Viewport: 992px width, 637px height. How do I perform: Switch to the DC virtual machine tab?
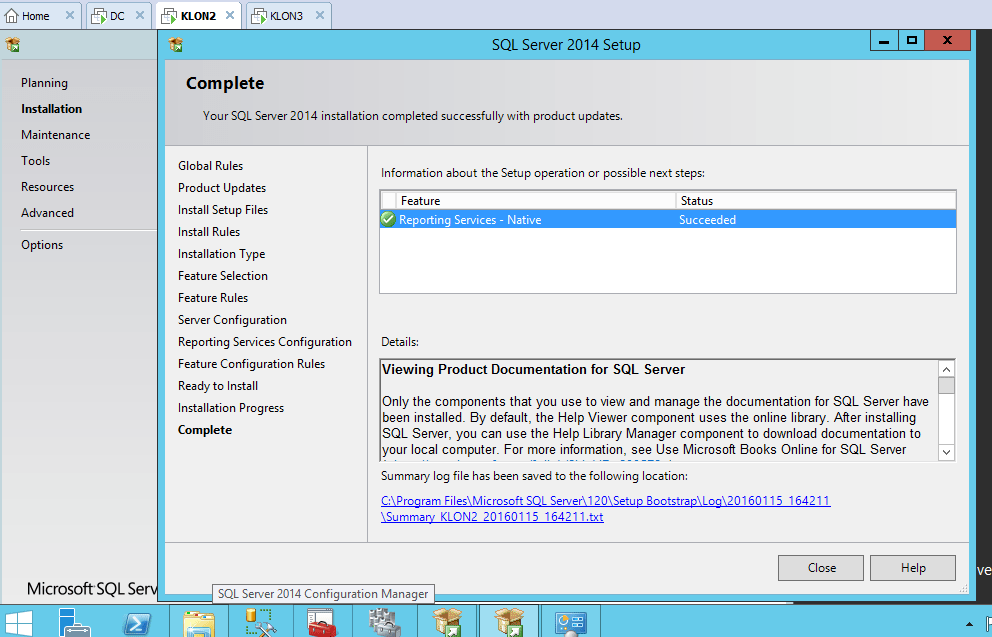coord(117,16)
